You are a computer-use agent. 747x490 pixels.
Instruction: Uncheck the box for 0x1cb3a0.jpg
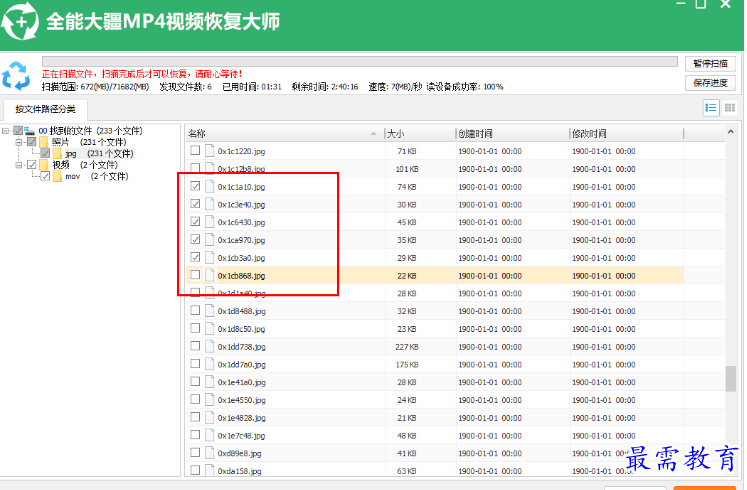195,257
